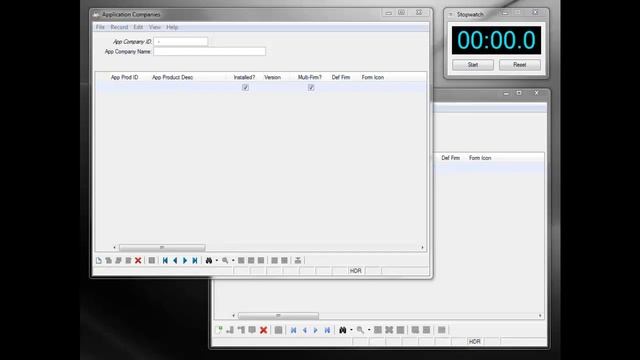The image size is (640, 360).
Task: Open dropdown arrow beside magnifier in Application Companies
Action: pyautogui.click(x=233, y=260)
